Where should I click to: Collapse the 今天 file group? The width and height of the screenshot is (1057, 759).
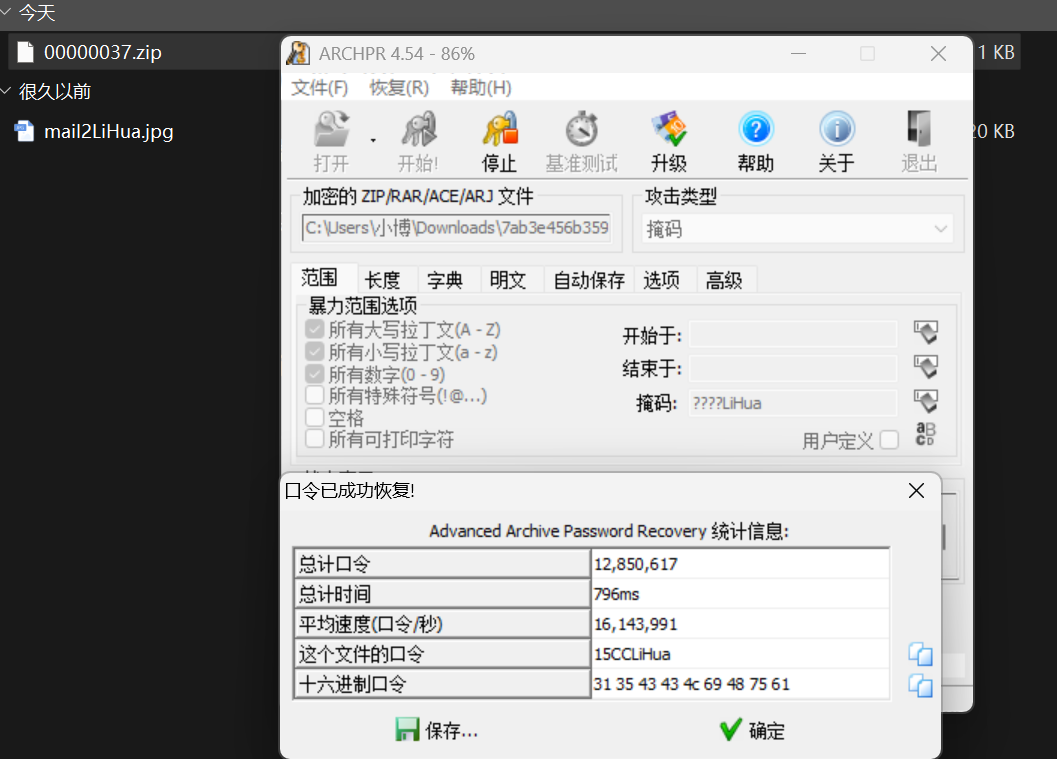tap(8, 13)
